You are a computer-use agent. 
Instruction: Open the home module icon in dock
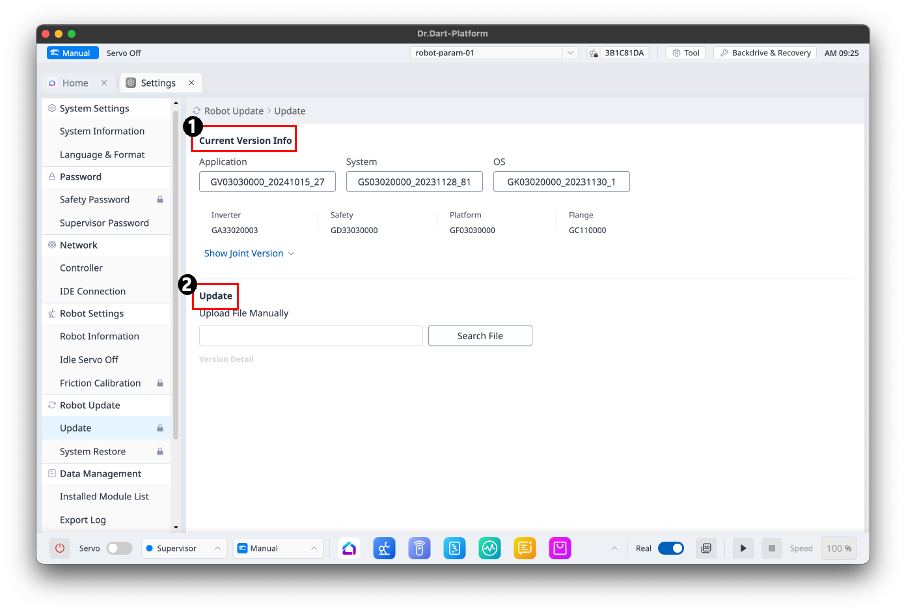[x=349, y=548]
